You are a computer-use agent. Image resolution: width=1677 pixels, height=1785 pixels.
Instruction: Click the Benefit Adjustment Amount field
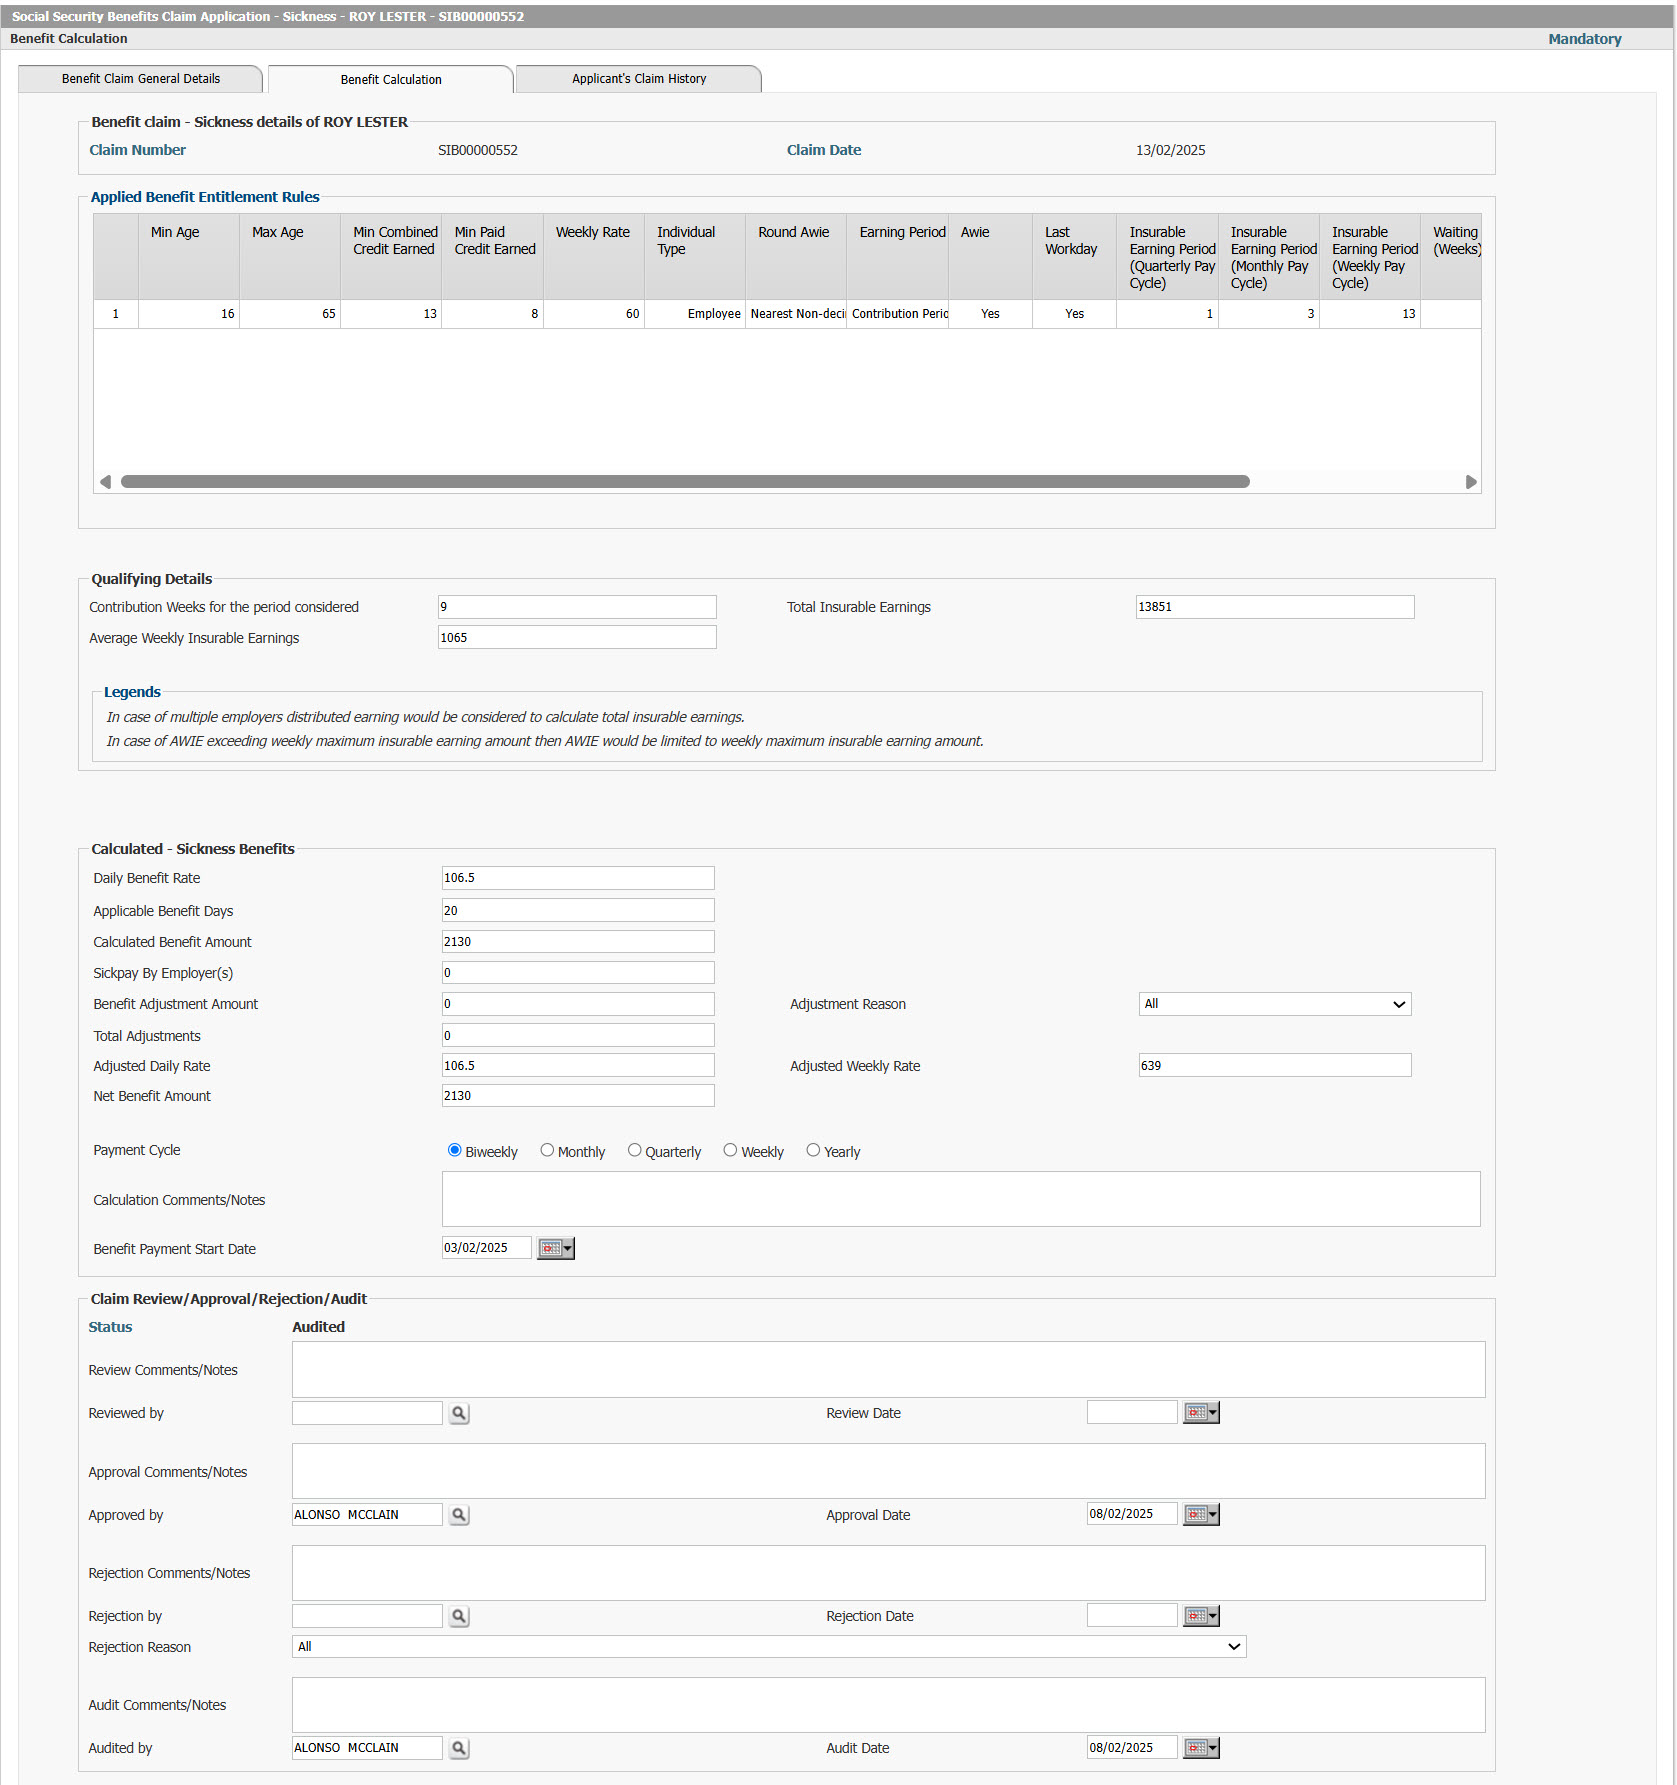578,1004
